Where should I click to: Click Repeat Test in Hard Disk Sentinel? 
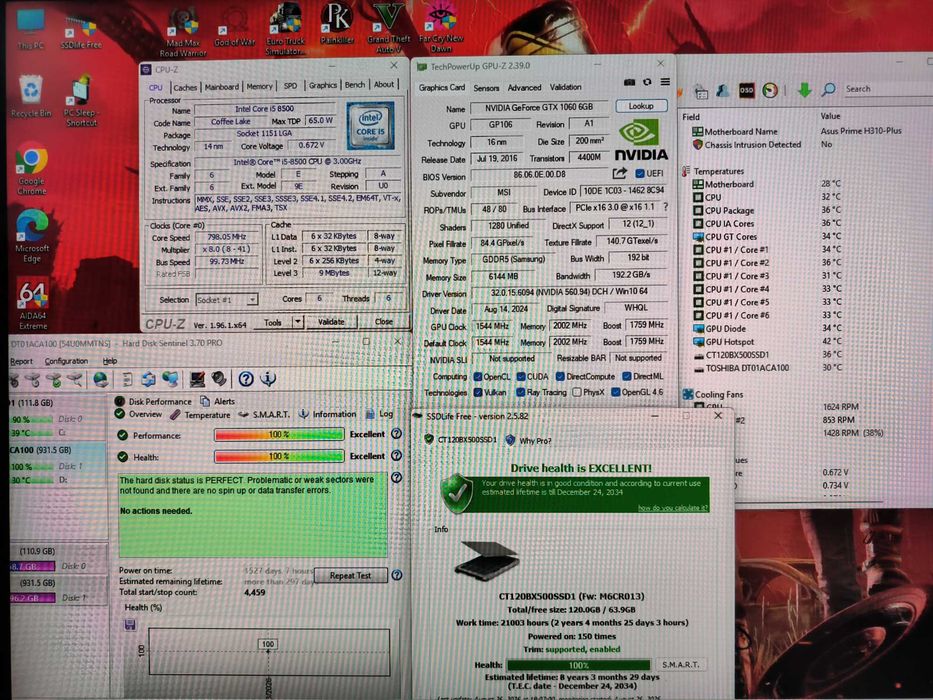pos(350,575)
